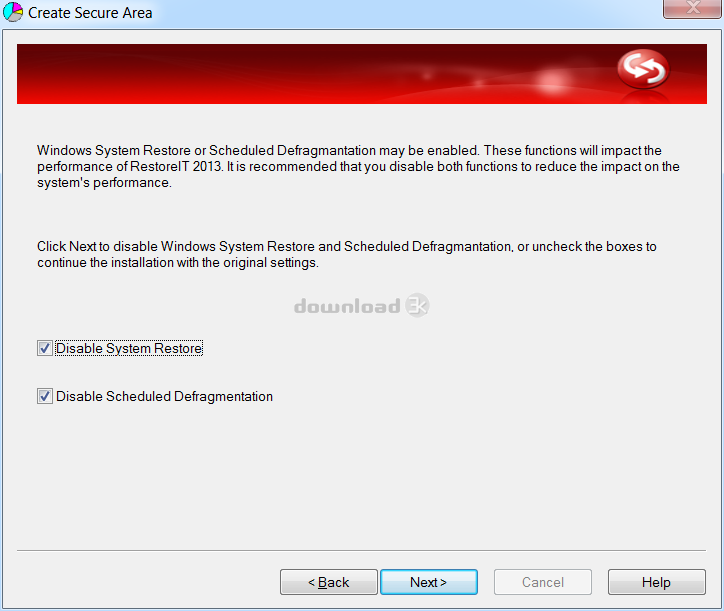Click the grayed-out Cancel button
The width and height of the screenshot is (724, 611).
click(543, 582)
